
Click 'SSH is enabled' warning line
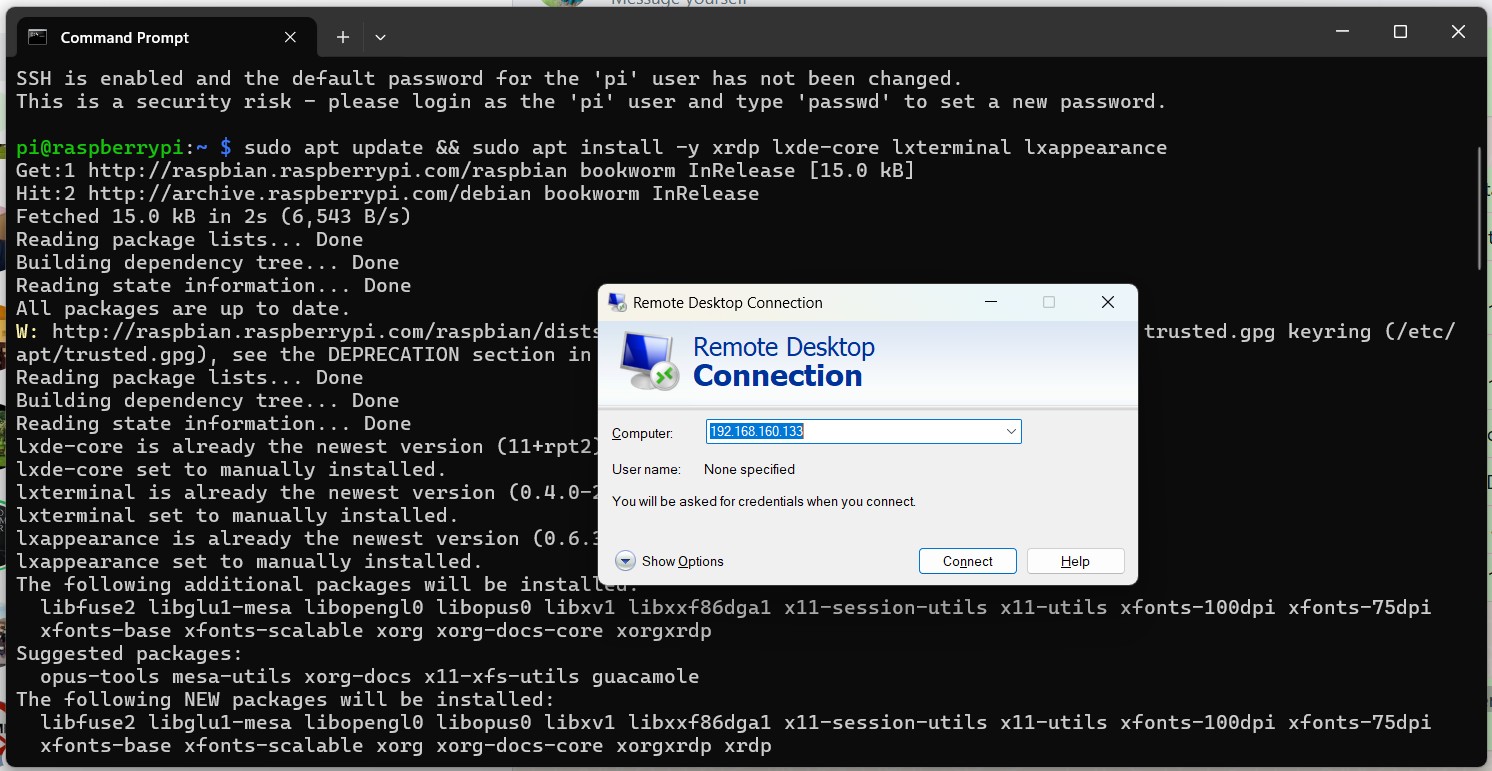click(x=489, y=78)
